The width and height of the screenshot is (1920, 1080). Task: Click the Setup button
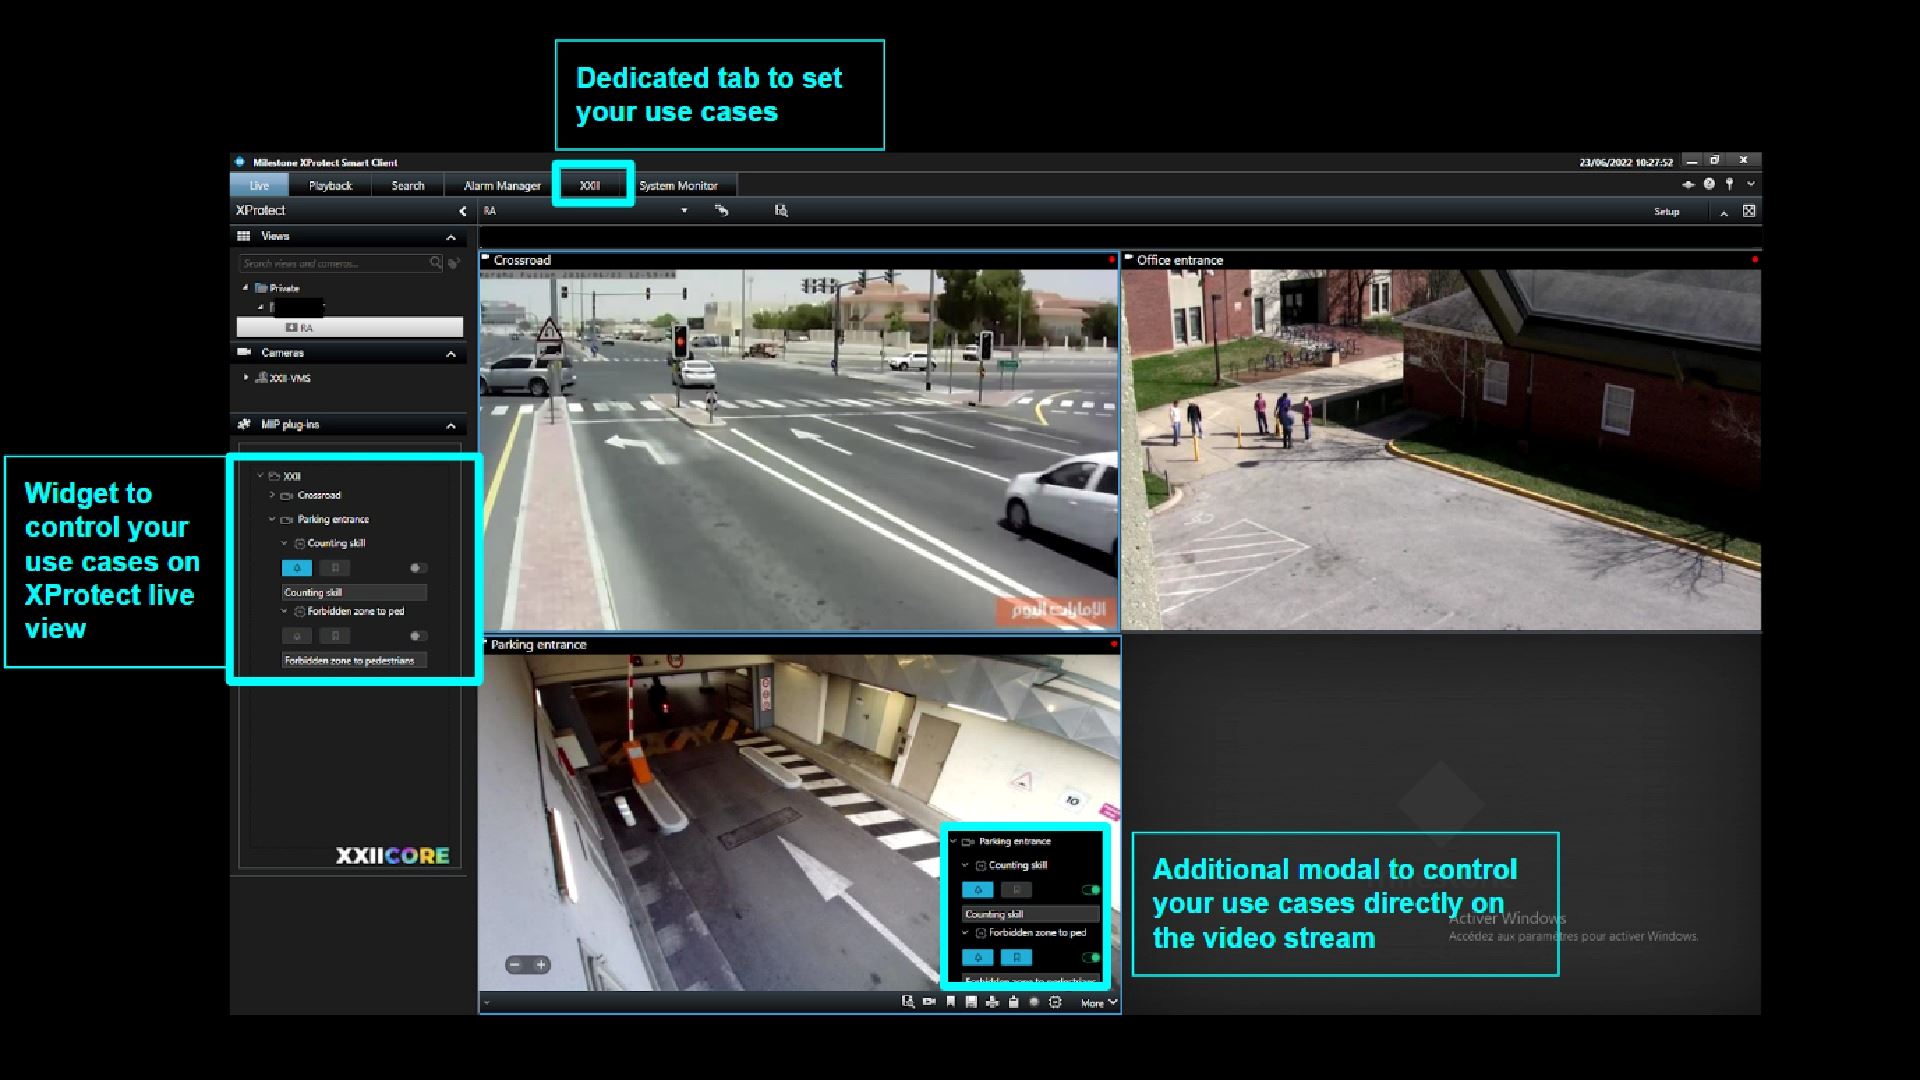(x=1666, y=212)
